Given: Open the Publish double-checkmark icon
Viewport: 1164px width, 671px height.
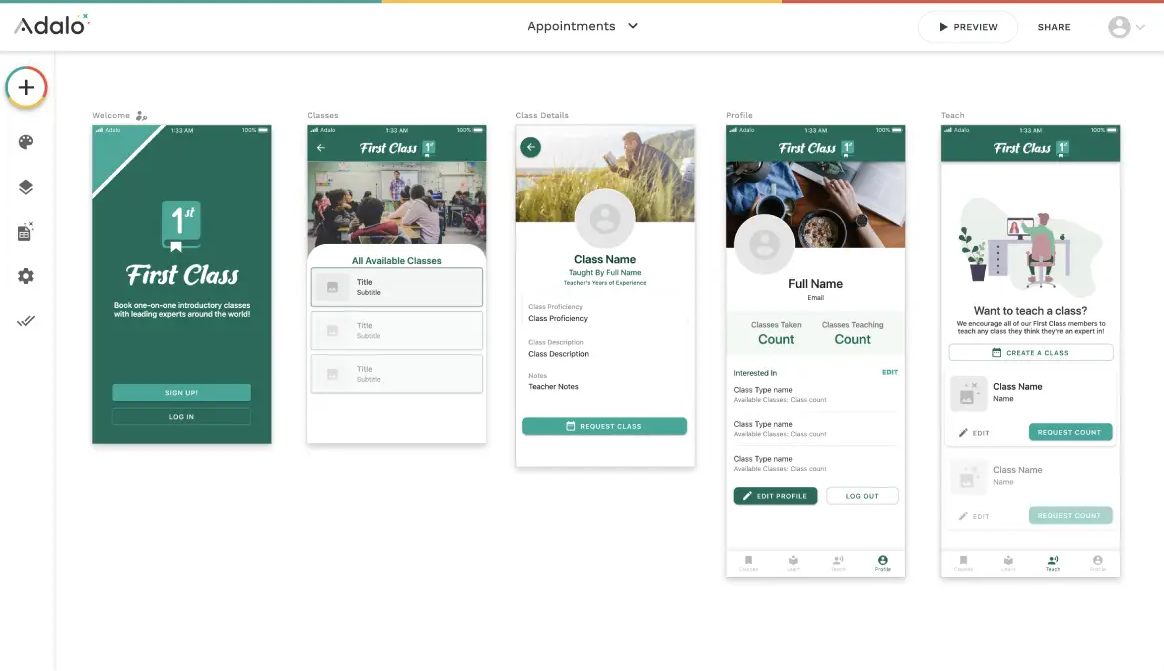Looking at the screenshot, I should tap(26, 321).
